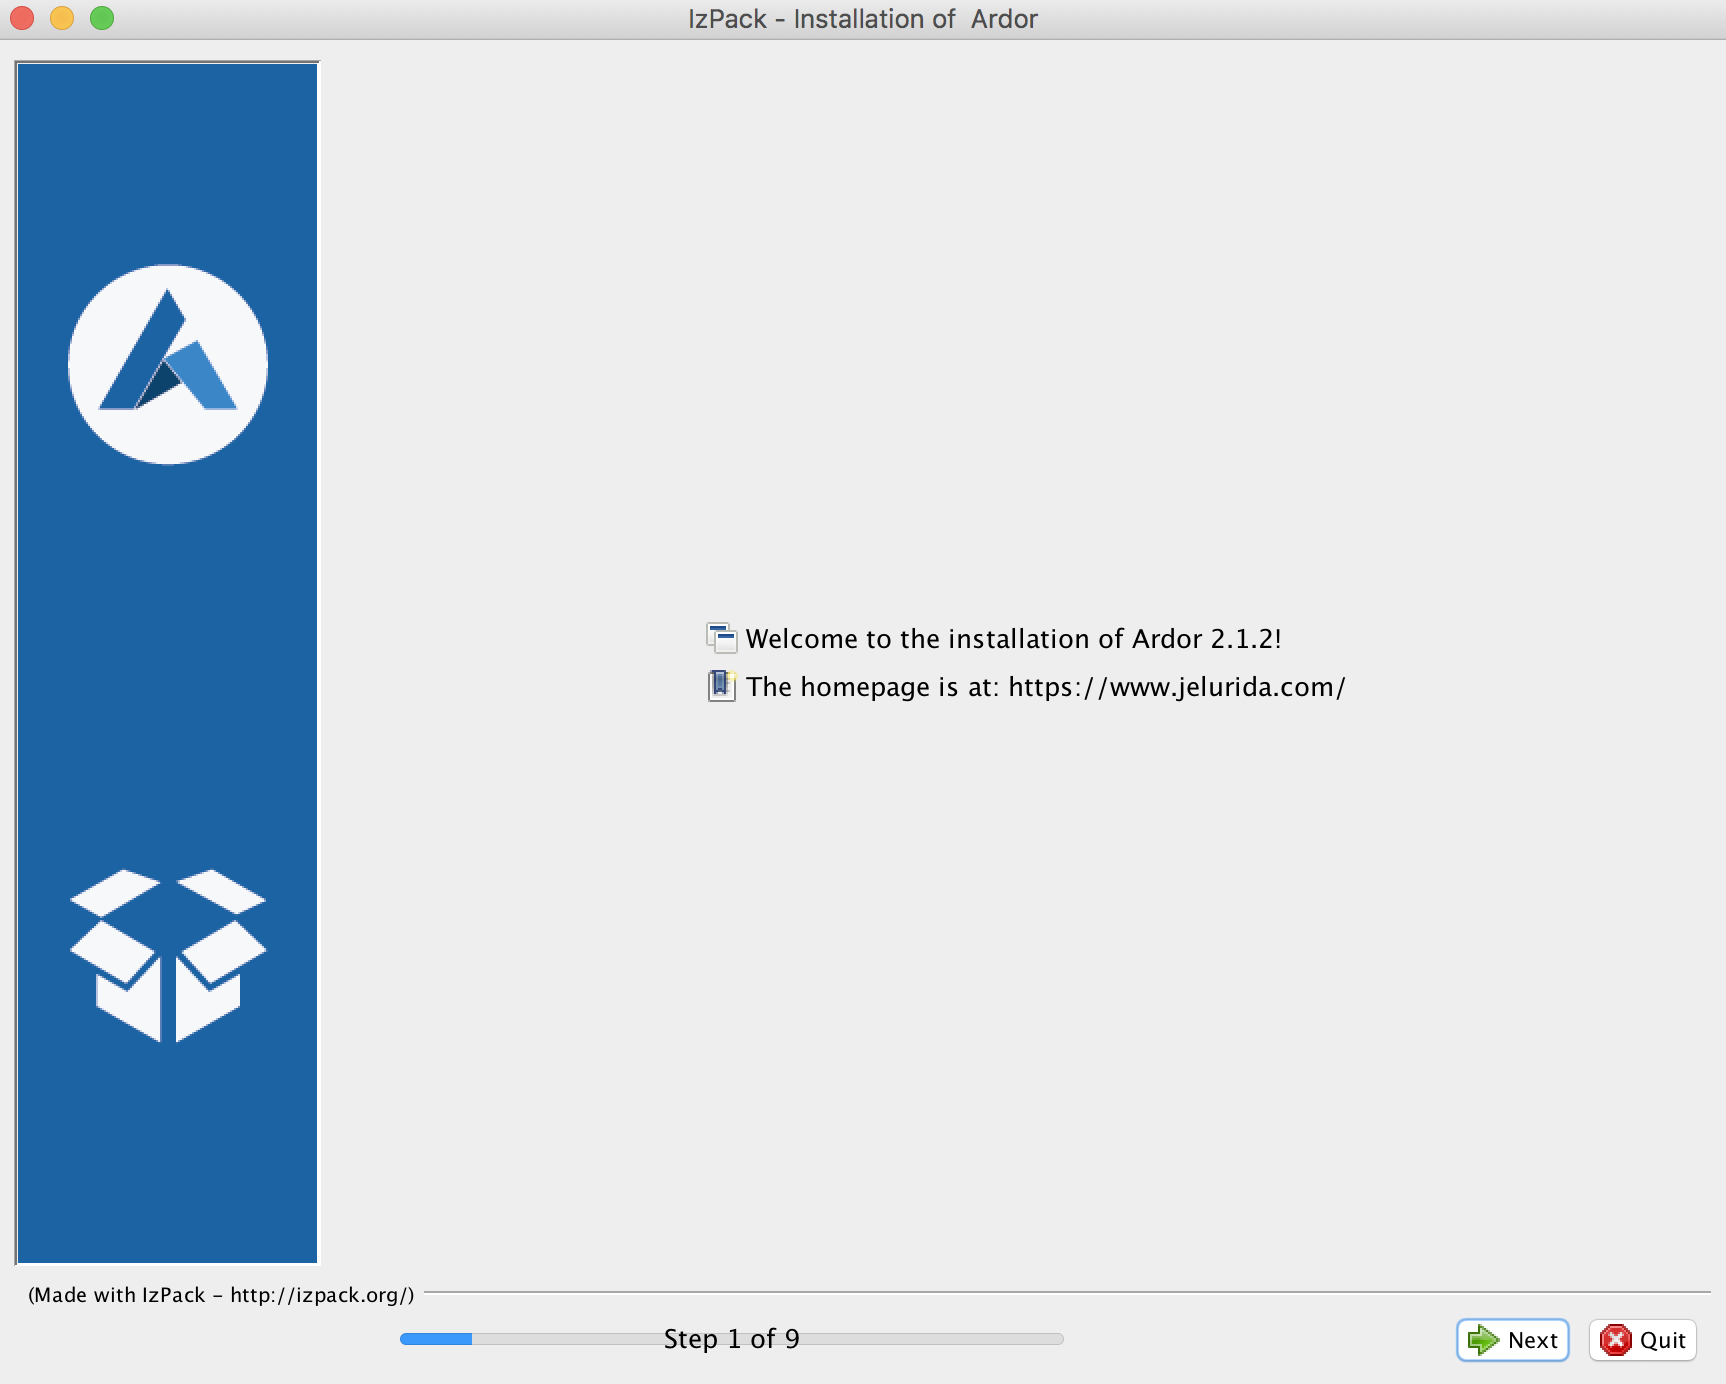Click the https://www.jelurida.com/ homepage URL
The height and width of the screenshot is (1384, 1726).
click(x=1176, y=687)
